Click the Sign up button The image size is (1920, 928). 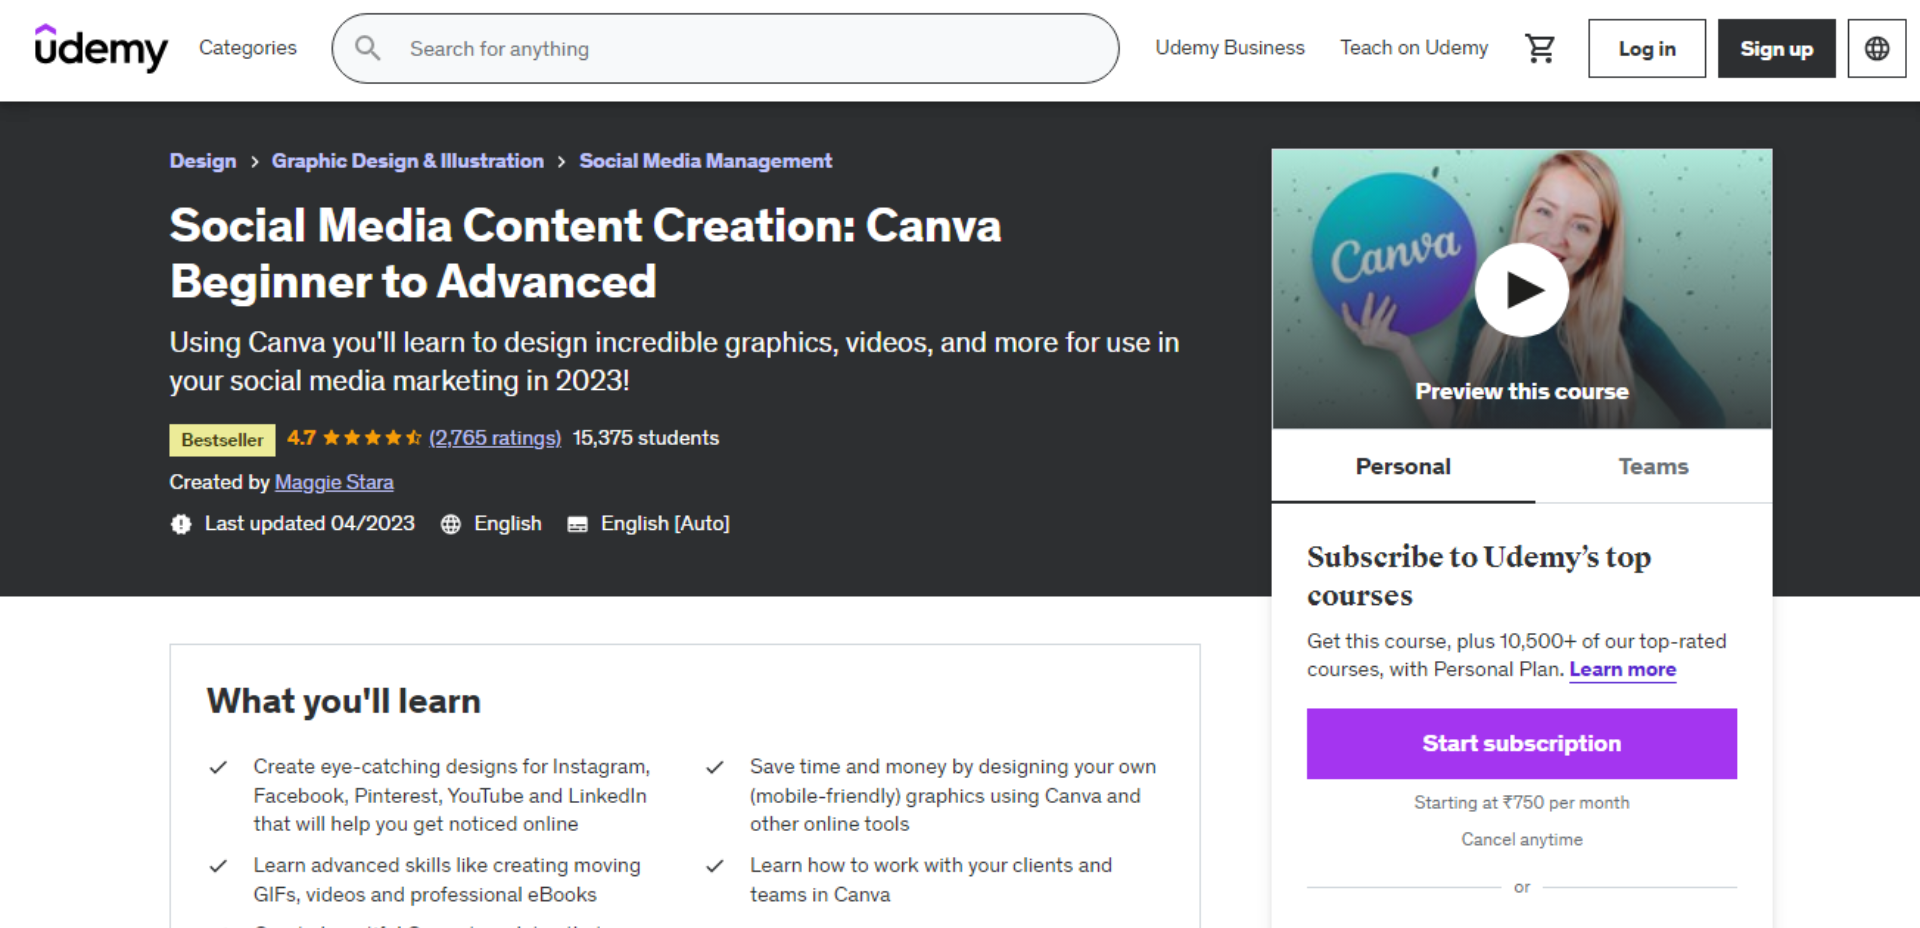[x=1776, y=48]
